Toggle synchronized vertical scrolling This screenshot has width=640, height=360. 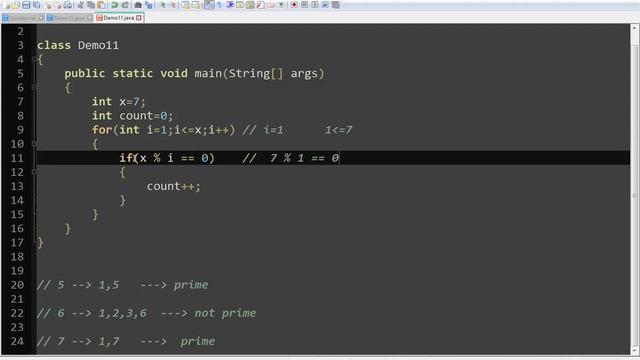pos(186,5)
